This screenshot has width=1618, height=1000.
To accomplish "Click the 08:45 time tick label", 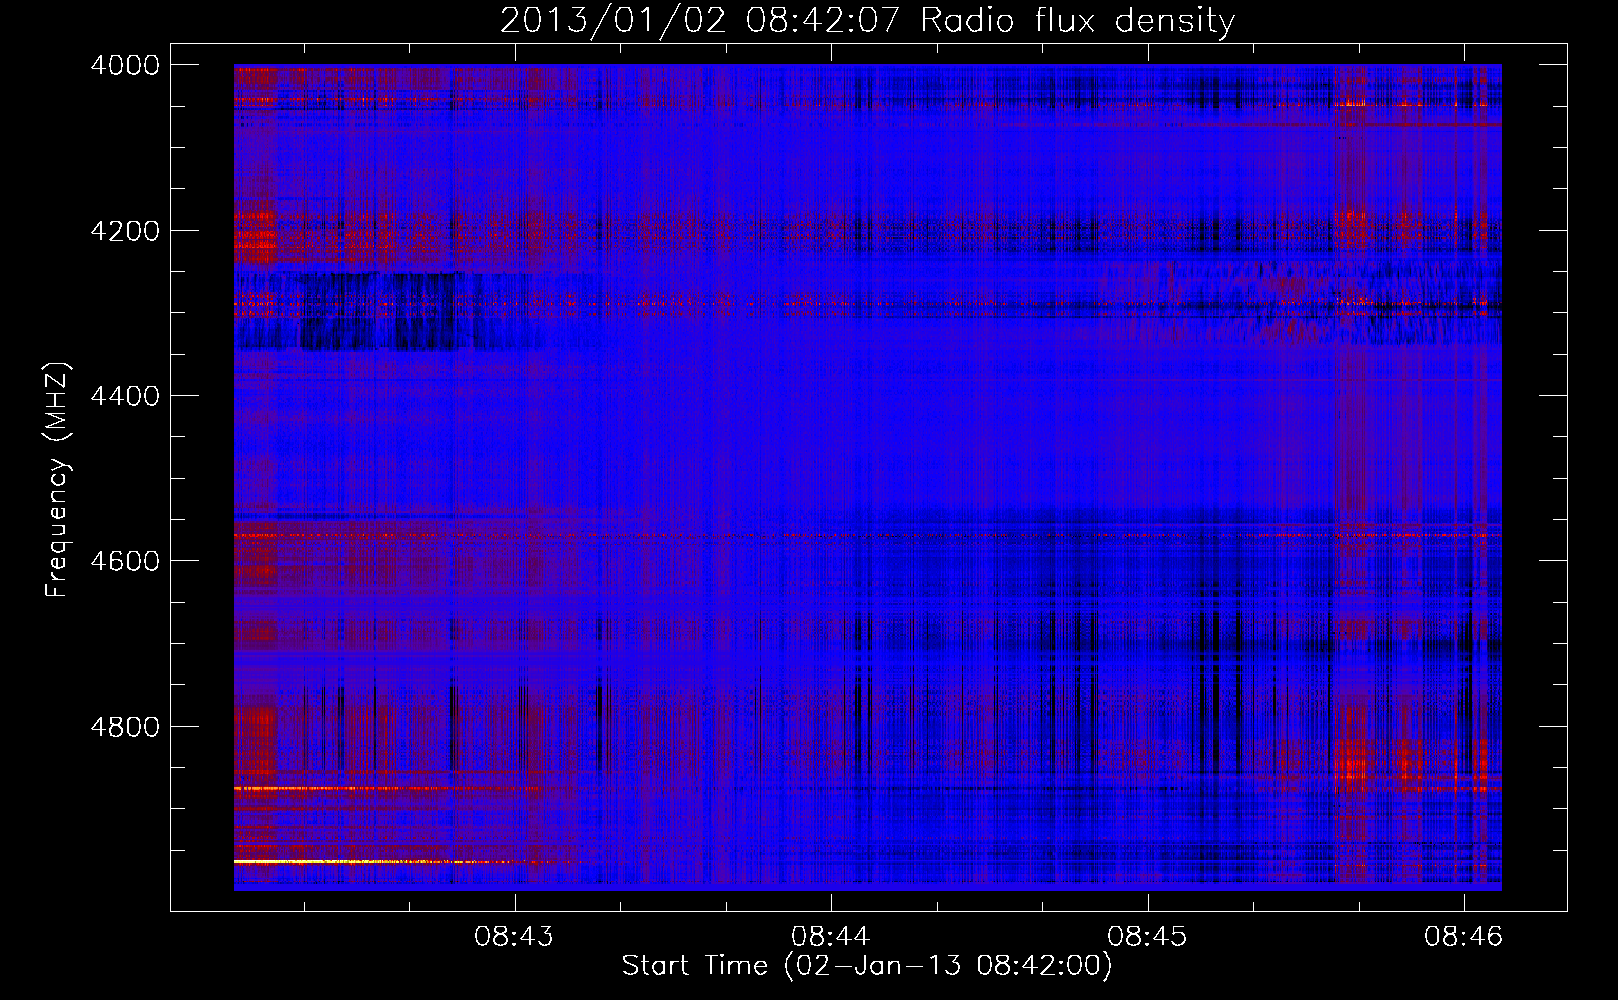I will [1148, 937].
